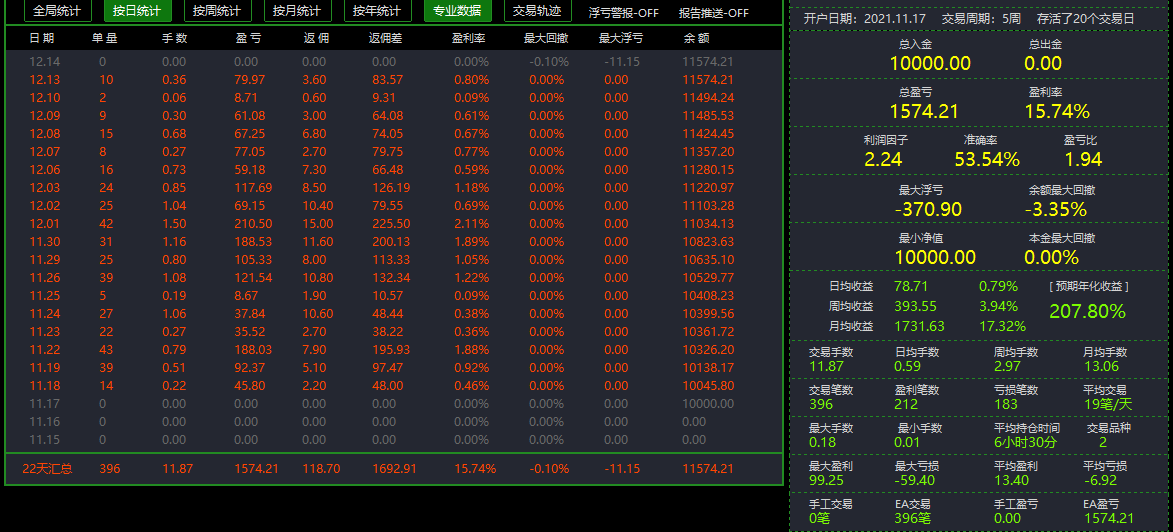
Task: Select the 12.07 date row
Action: pos(393,151)
